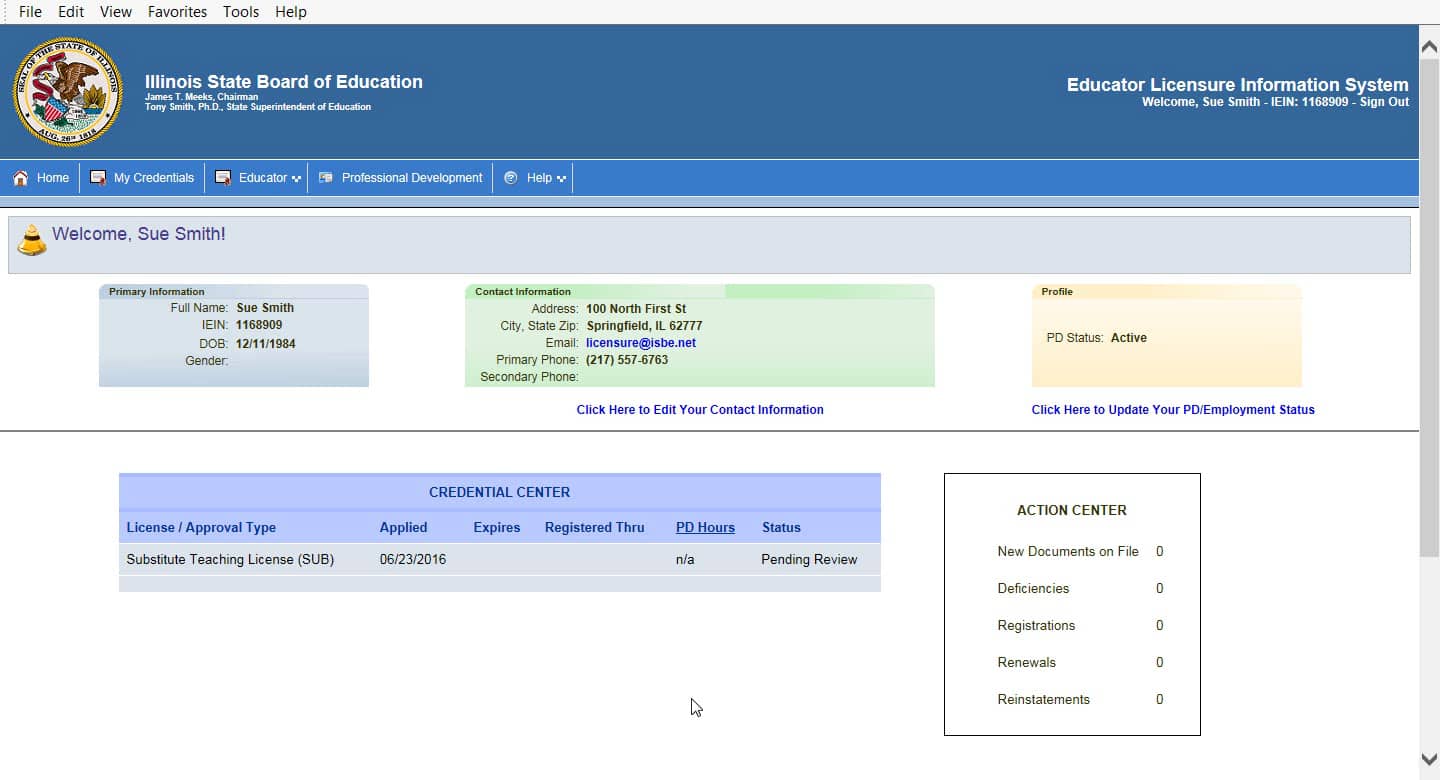
Task: Expand the Help dropdown arrow
Action: coord(561,179)
